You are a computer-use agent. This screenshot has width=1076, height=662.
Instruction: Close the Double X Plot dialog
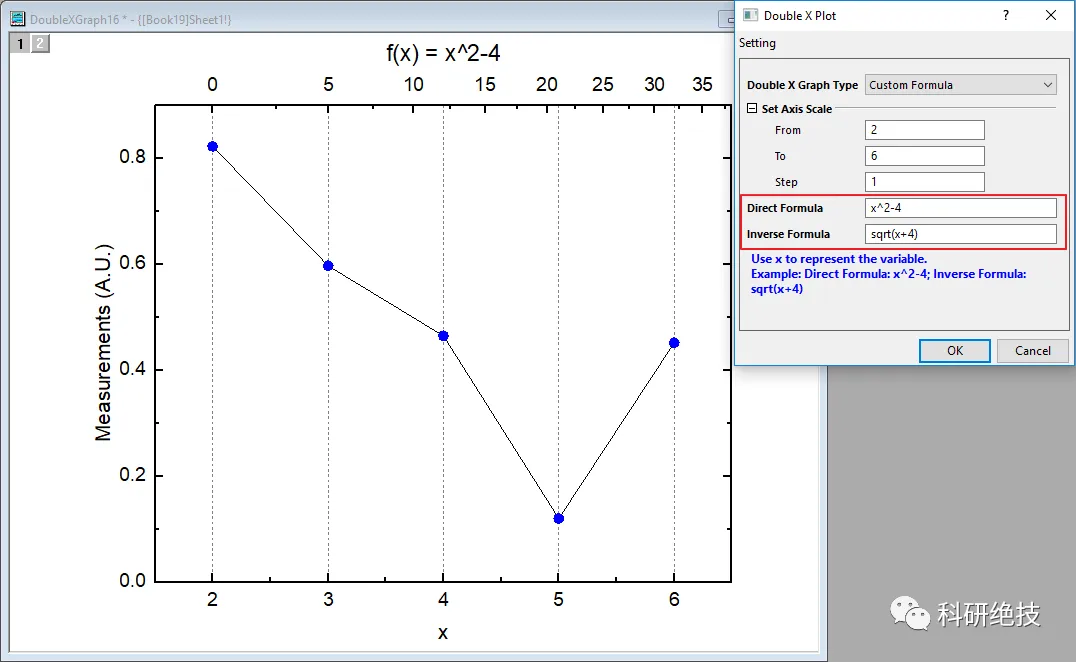point(1051,15)
